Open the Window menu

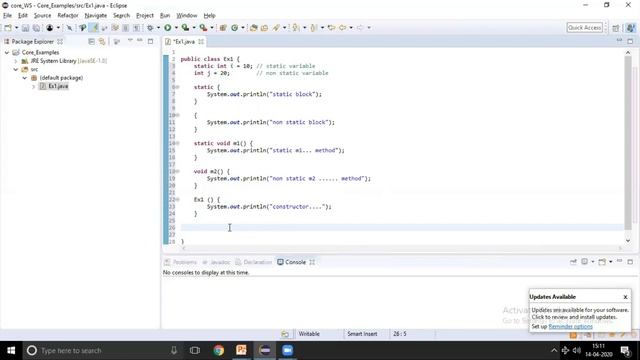point(187,16)
